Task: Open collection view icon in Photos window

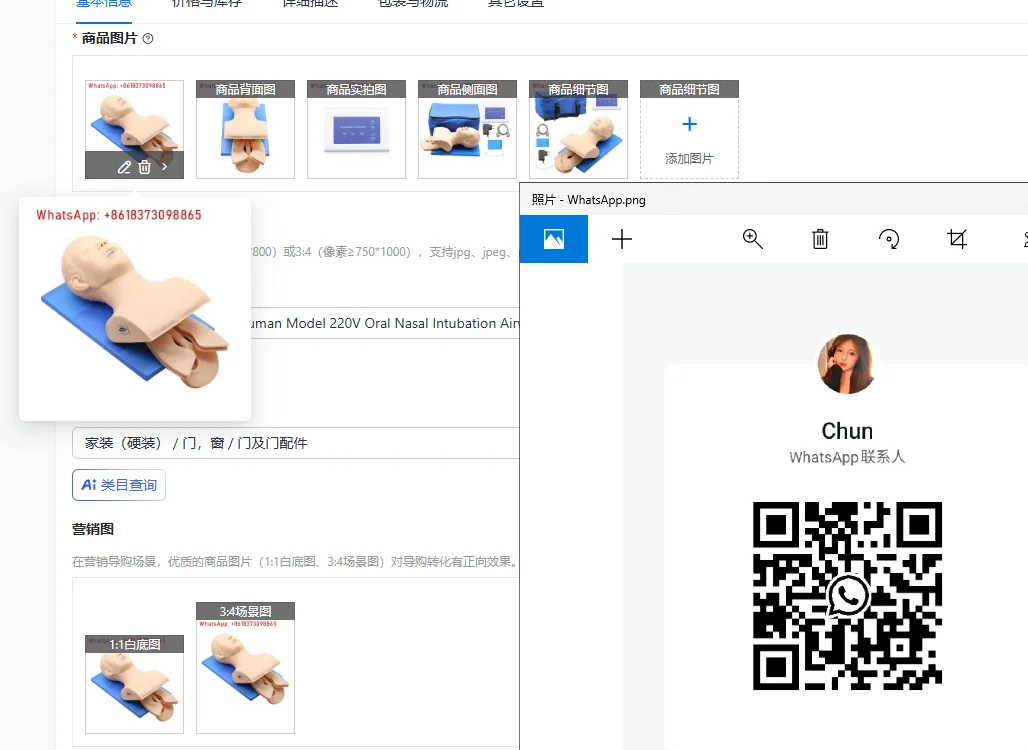Action: 554,239
